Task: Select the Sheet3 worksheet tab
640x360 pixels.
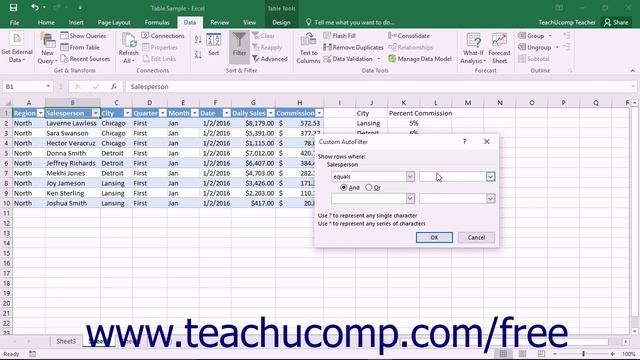Action: coord(66,341)
